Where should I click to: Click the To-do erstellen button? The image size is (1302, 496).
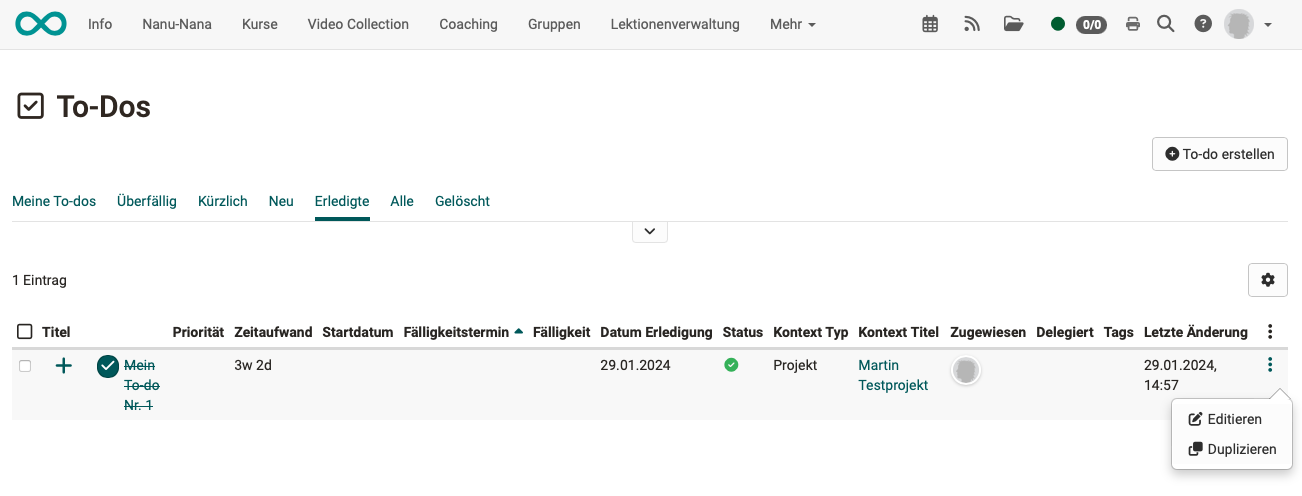1220,154
